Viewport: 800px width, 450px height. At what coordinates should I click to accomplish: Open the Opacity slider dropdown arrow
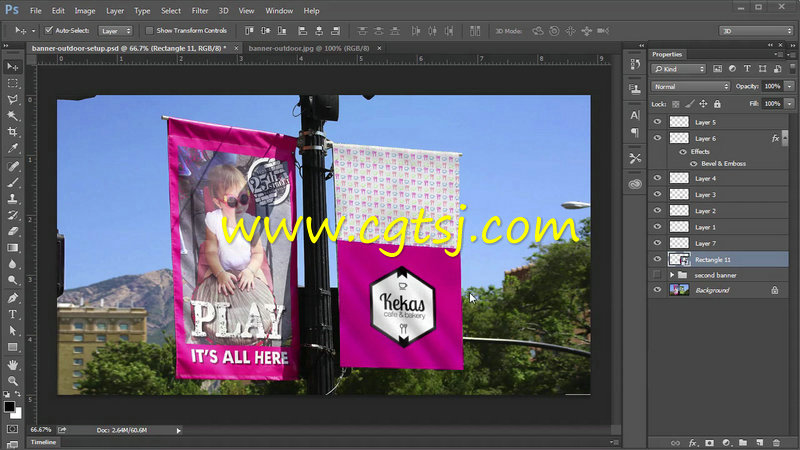tap(789, 87)
